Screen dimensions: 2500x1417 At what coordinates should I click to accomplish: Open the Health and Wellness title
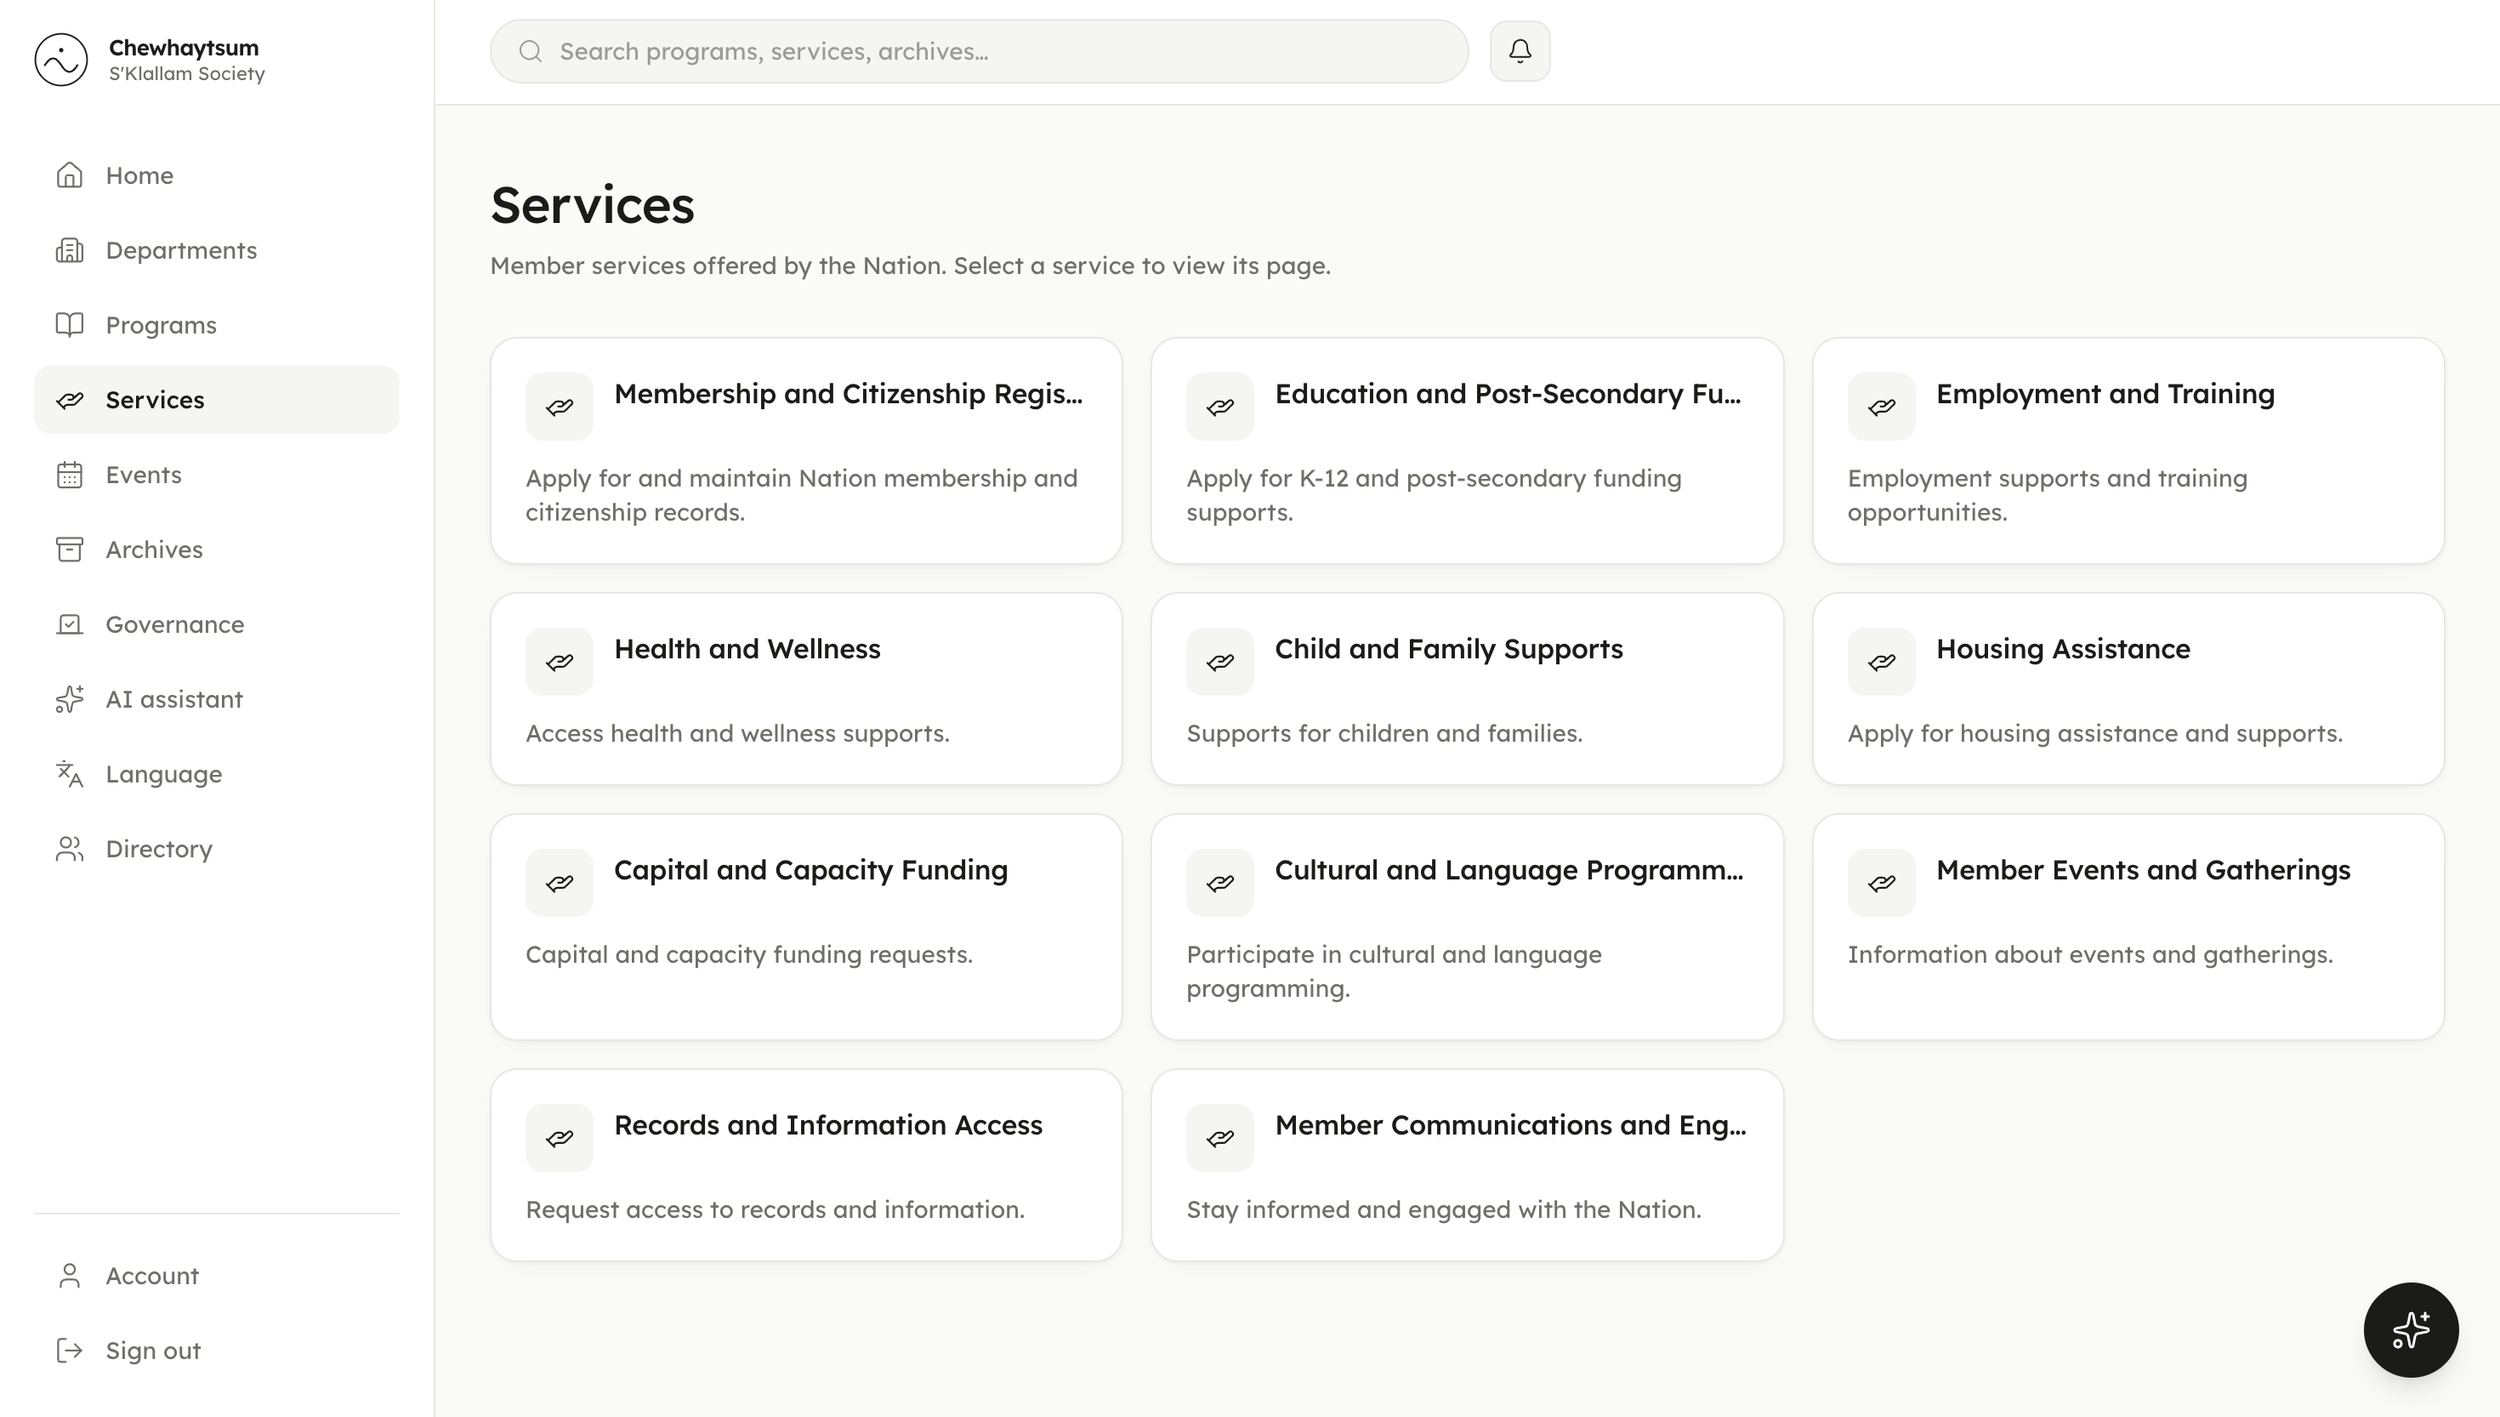(747, 649)
